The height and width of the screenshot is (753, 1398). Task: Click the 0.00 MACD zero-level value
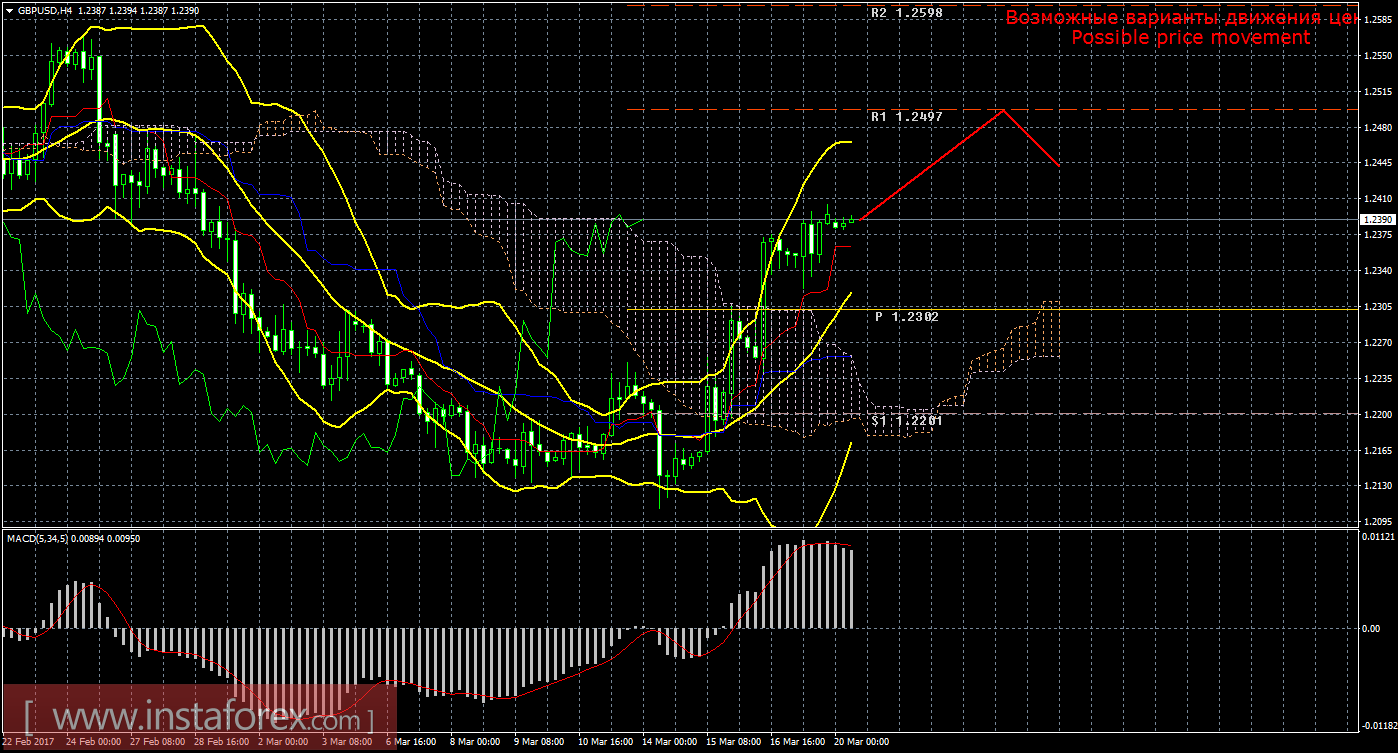(1373, 628)
